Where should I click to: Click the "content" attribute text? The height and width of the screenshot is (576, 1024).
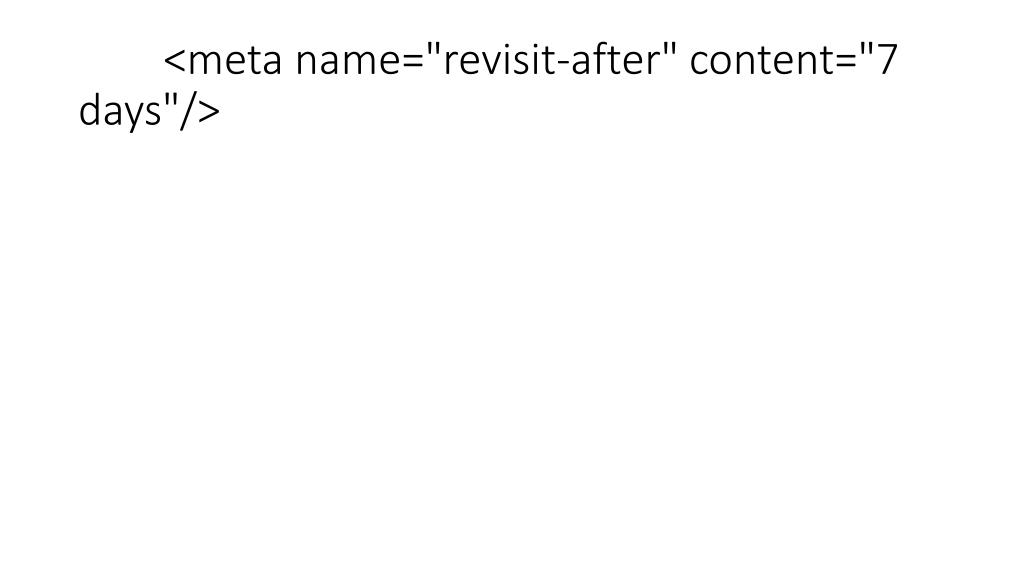[x=763, y=61]
